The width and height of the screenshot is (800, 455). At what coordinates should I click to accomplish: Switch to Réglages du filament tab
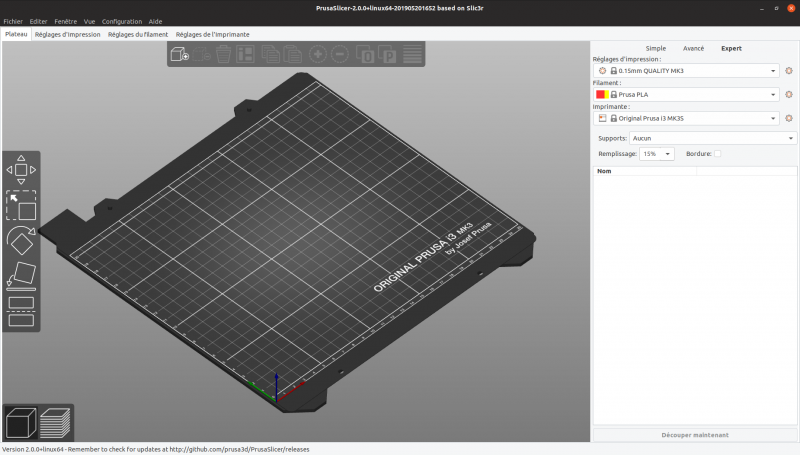pos(138,34)
